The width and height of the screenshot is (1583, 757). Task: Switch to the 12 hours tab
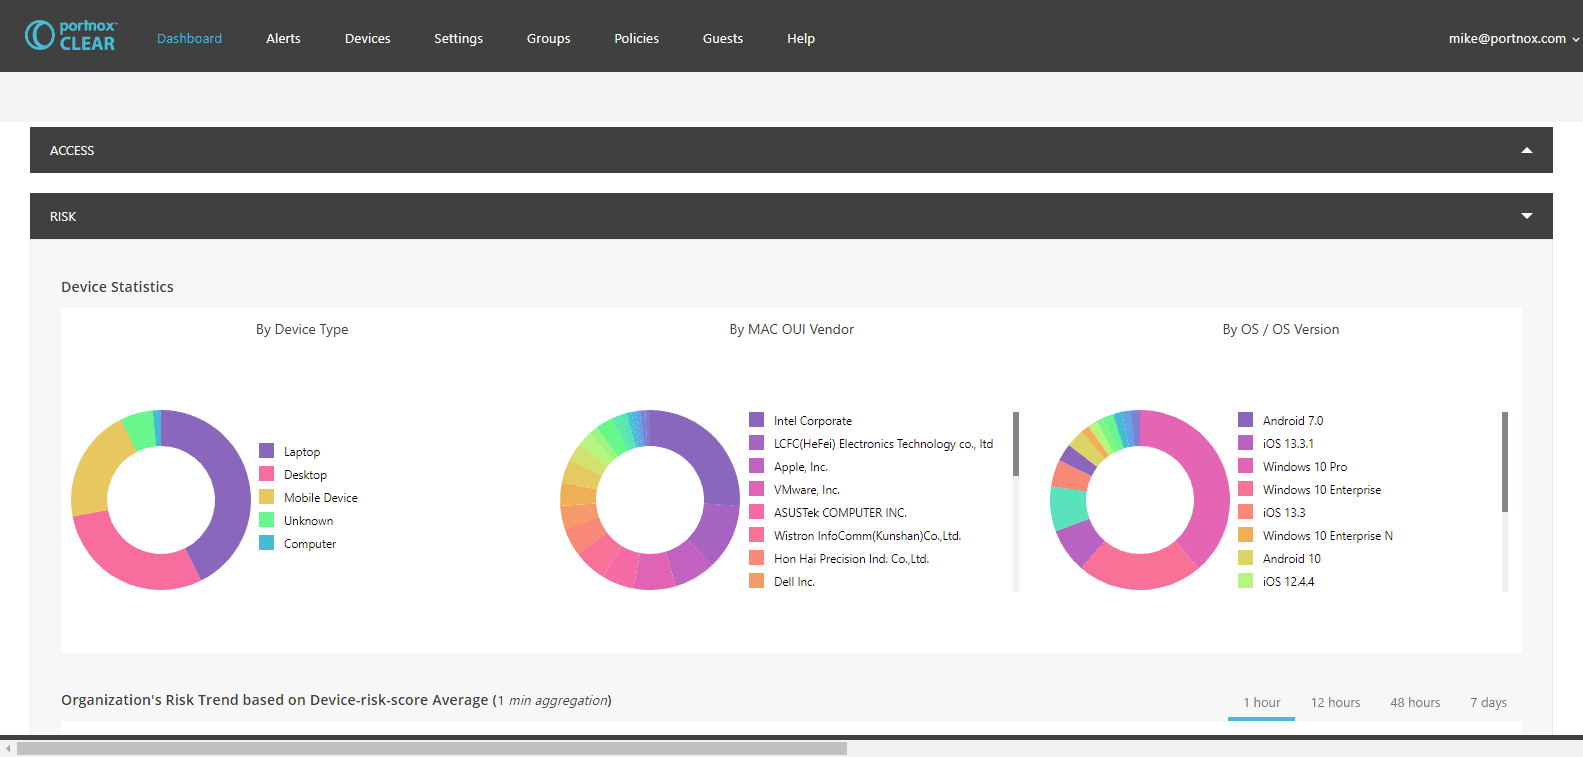tap(1335, 703)
